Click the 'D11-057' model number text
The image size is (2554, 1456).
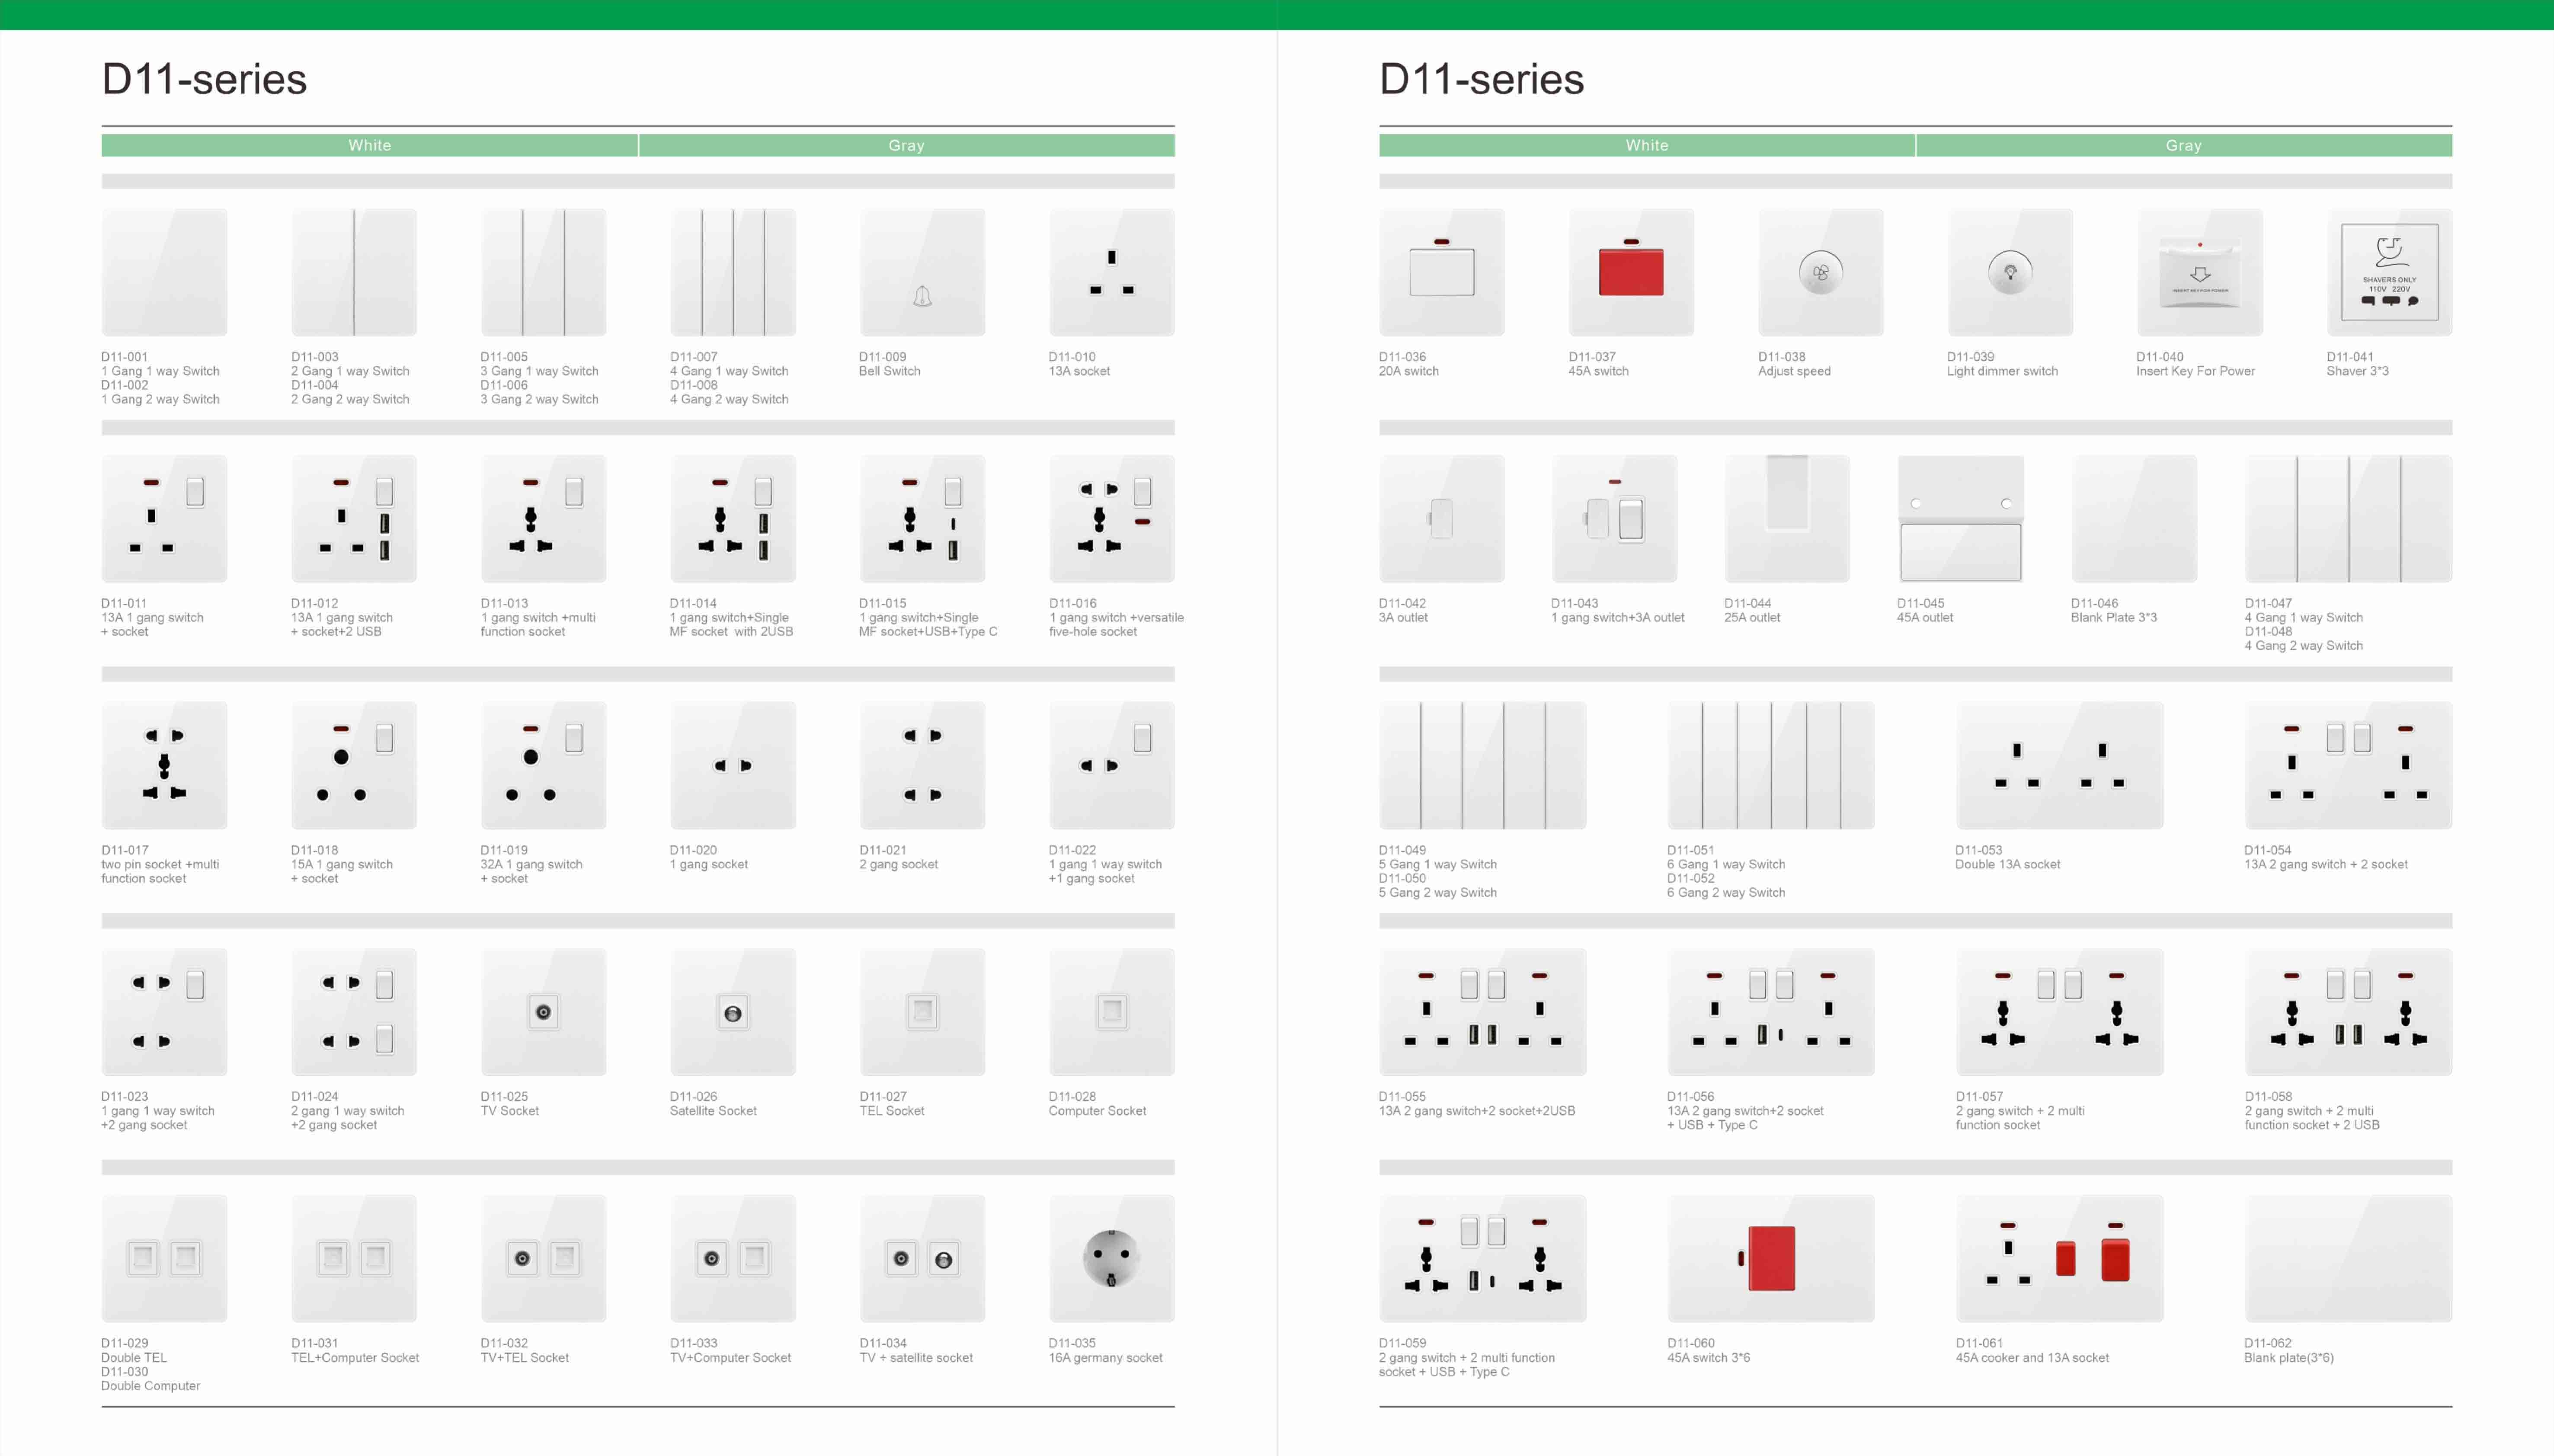(1980, 1097)
